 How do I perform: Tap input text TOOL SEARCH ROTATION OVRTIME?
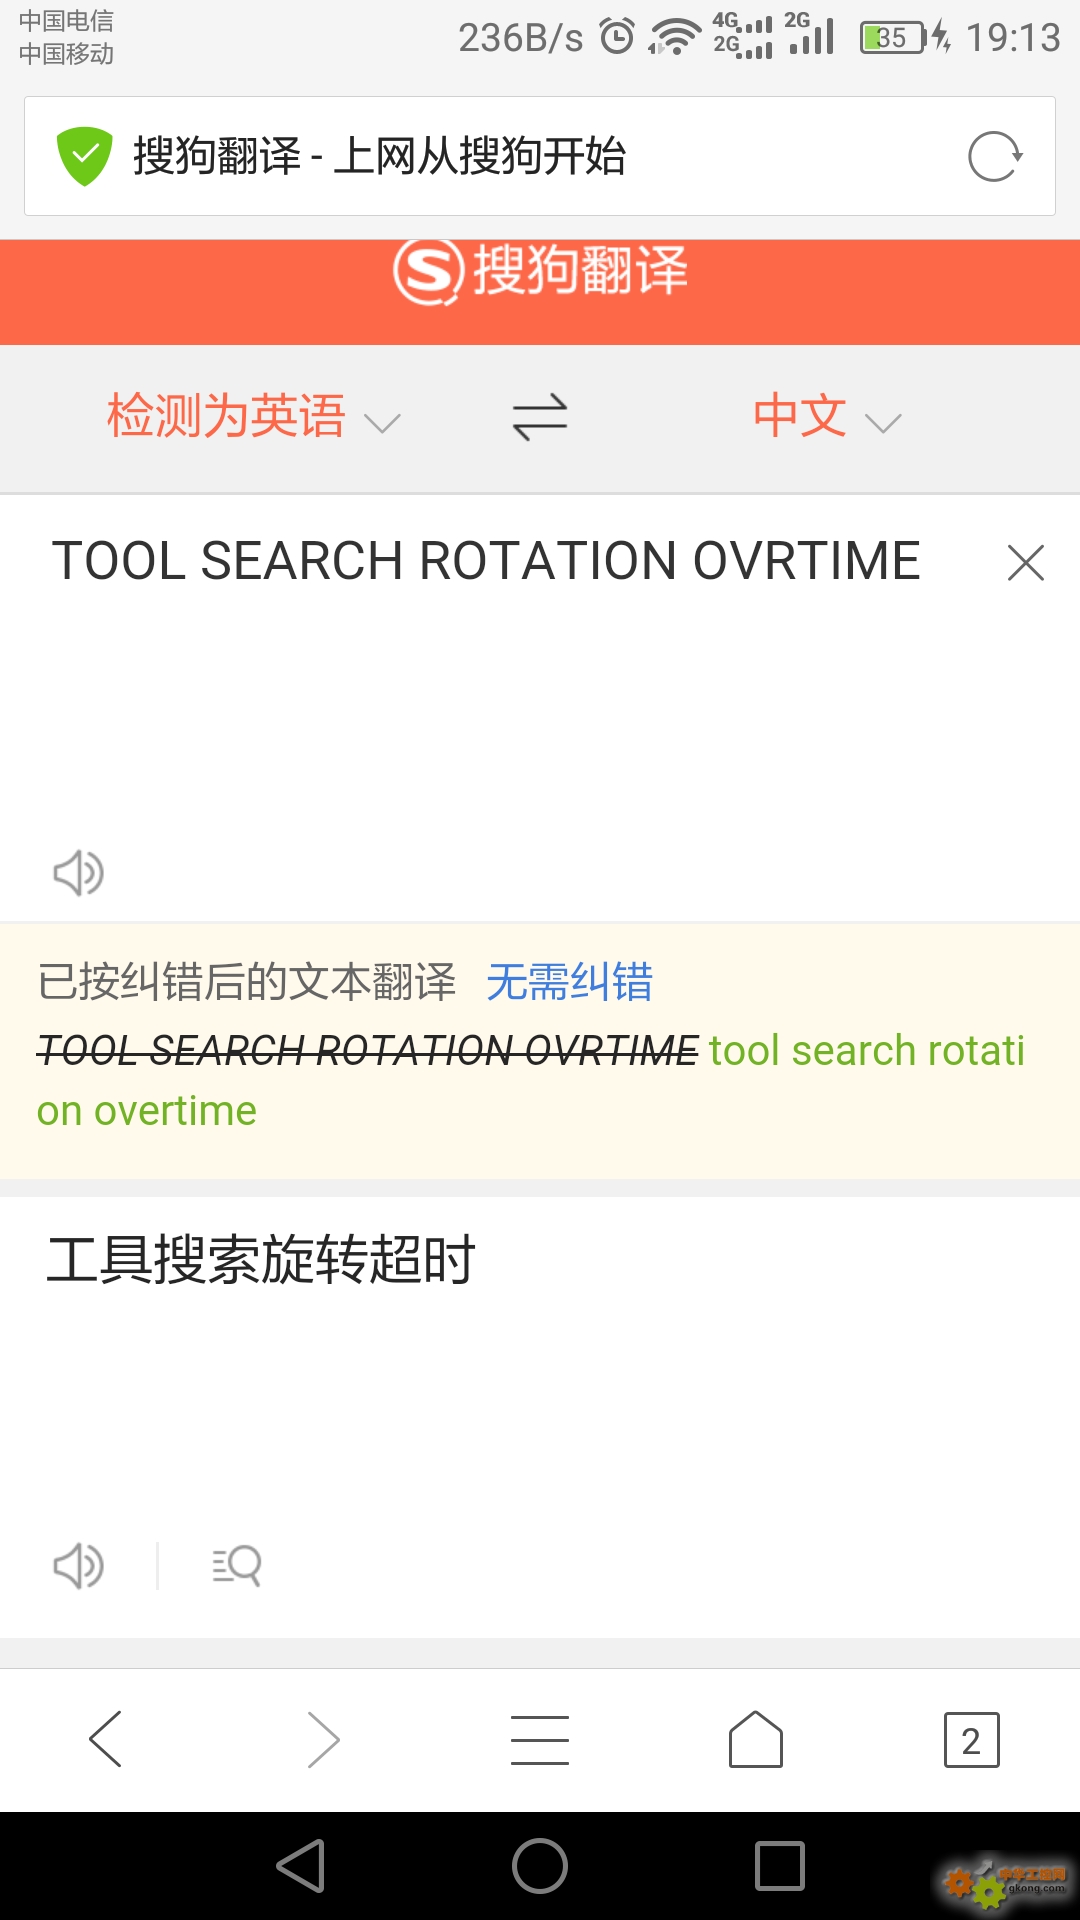click(486, 561)
